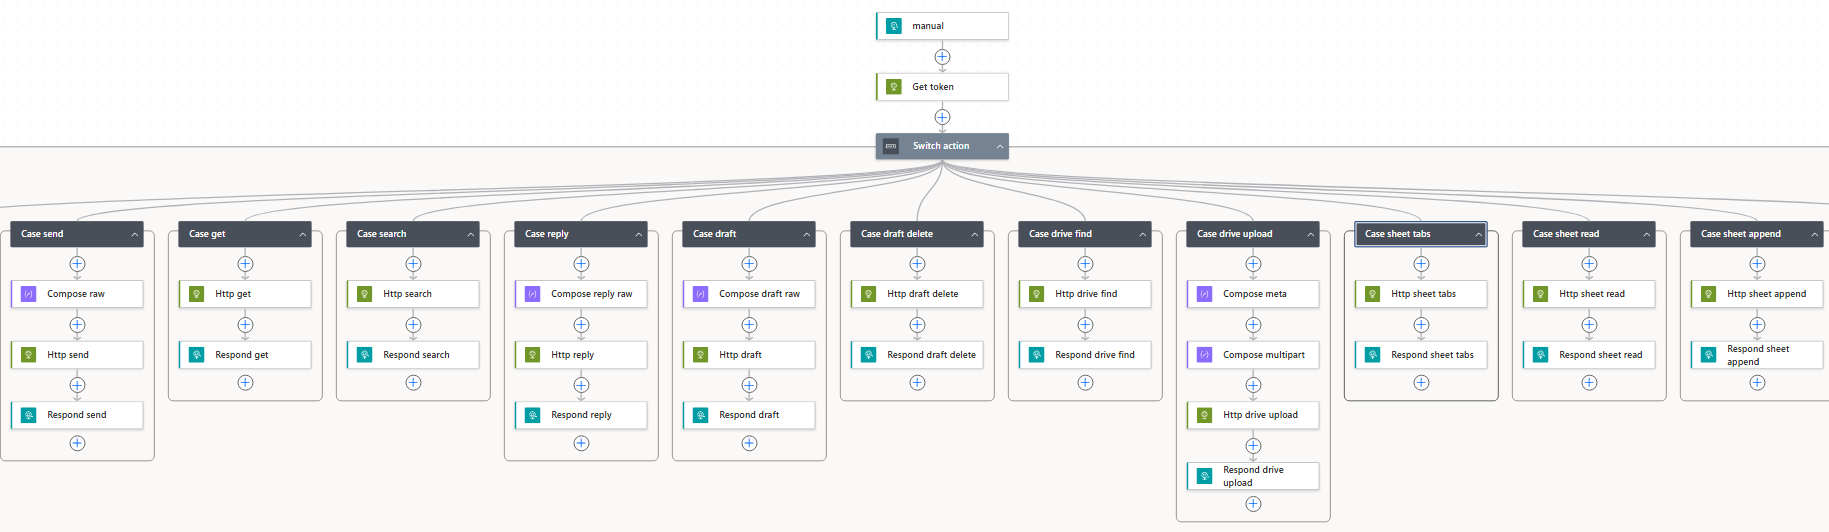Click the Compose multipart icon

point(1205,355)
